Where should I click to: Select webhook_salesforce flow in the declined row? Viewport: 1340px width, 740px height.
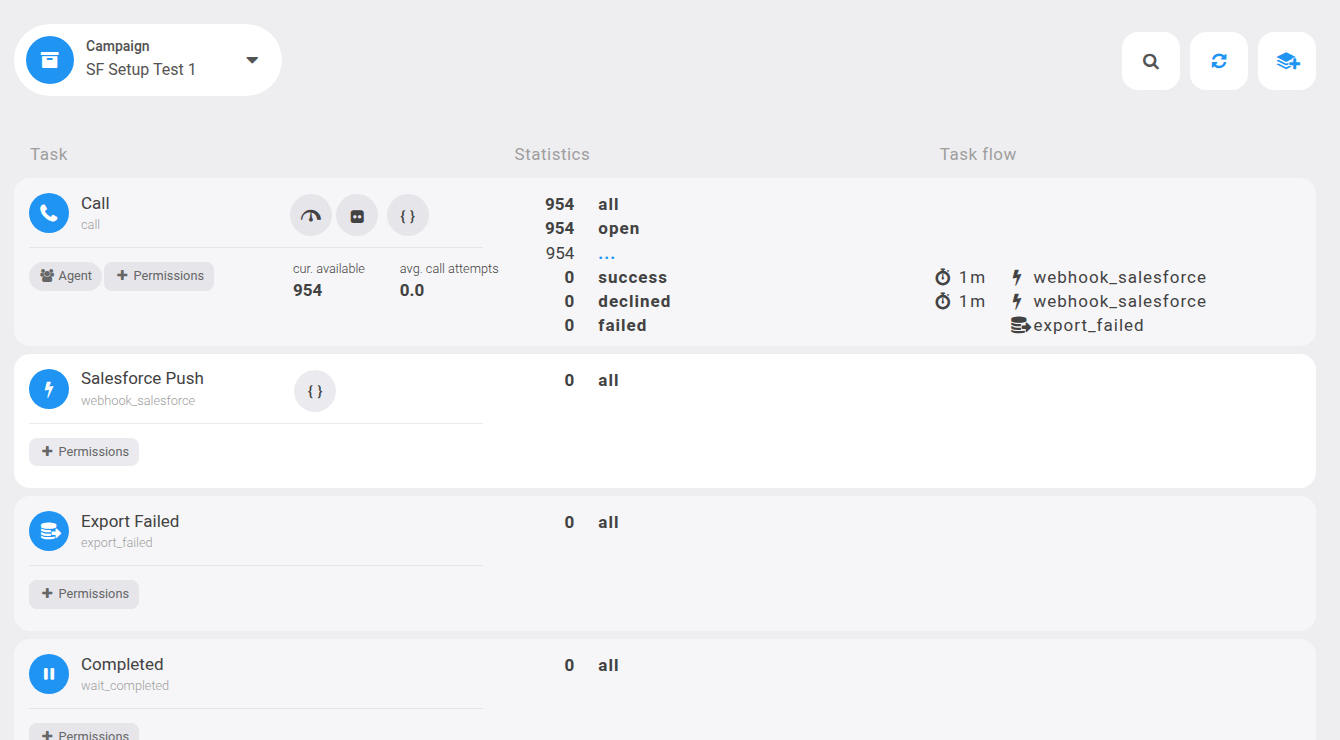coord(1119,301)
